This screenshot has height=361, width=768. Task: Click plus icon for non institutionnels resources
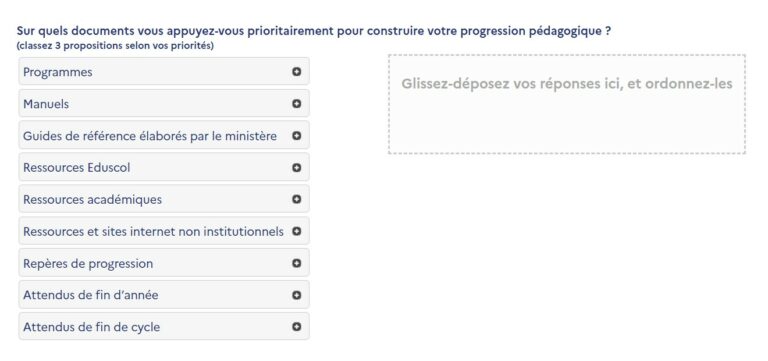tap(296, 231)
